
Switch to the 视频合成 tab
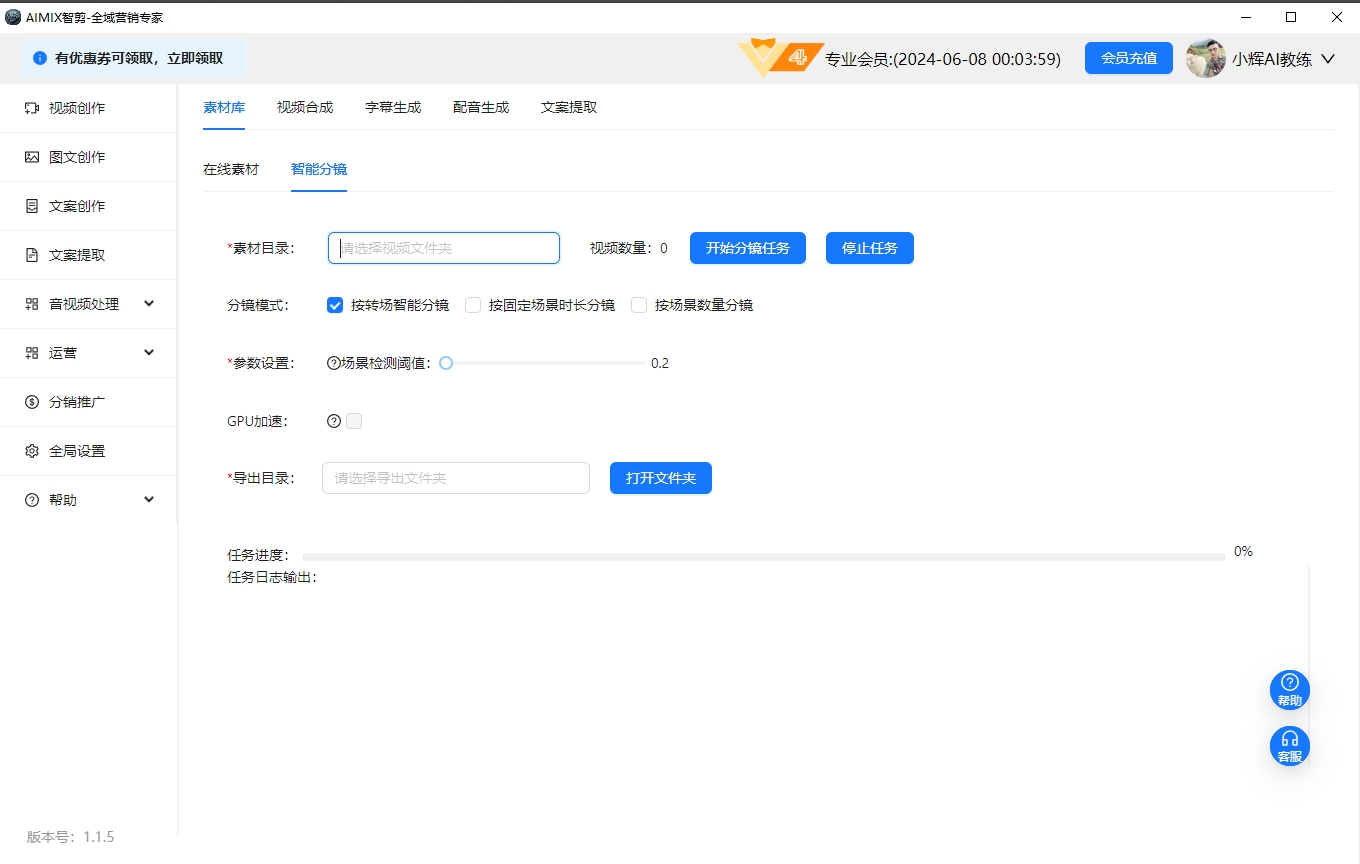[x=305, y=107]
